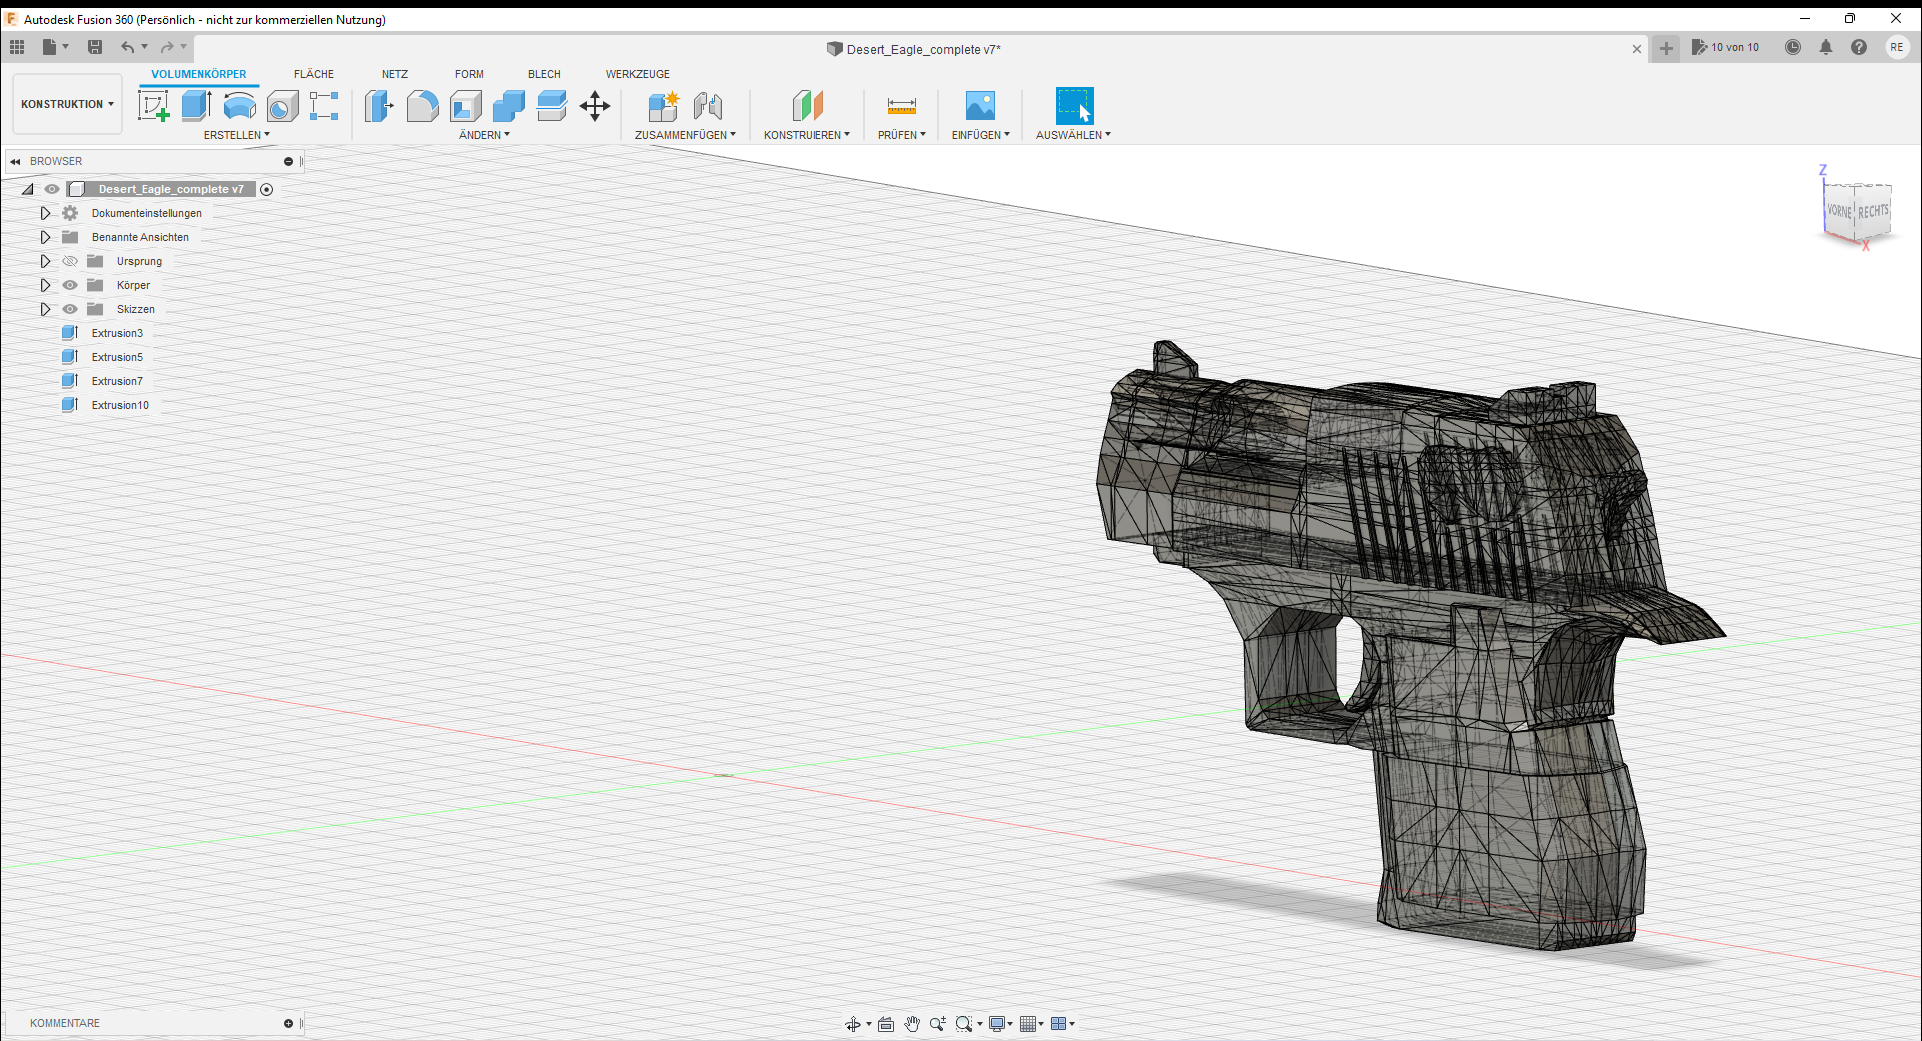Activate the Pan tool in navigation bar
The width and height of the screenshot is (1922, 1041).
pyautogui.click(x=912, y=1024)
